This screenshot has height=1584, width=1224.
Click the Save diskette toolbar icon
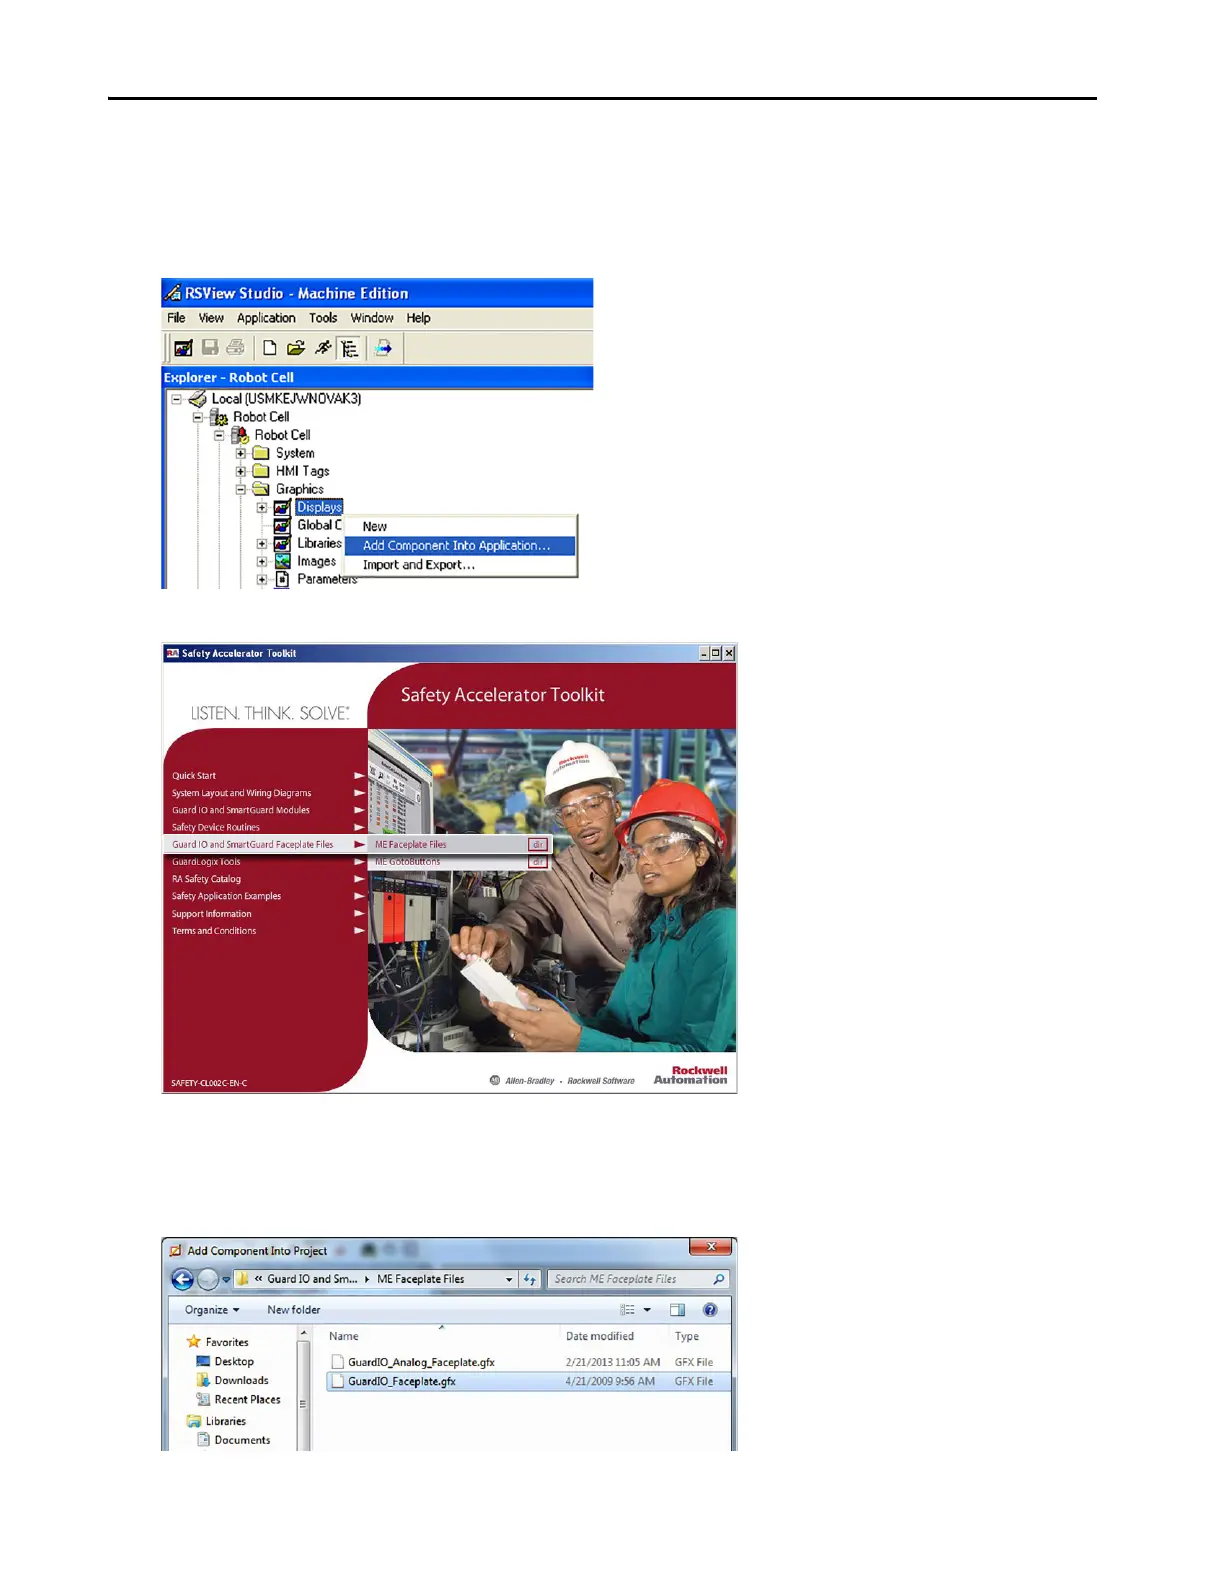(210, 348)
